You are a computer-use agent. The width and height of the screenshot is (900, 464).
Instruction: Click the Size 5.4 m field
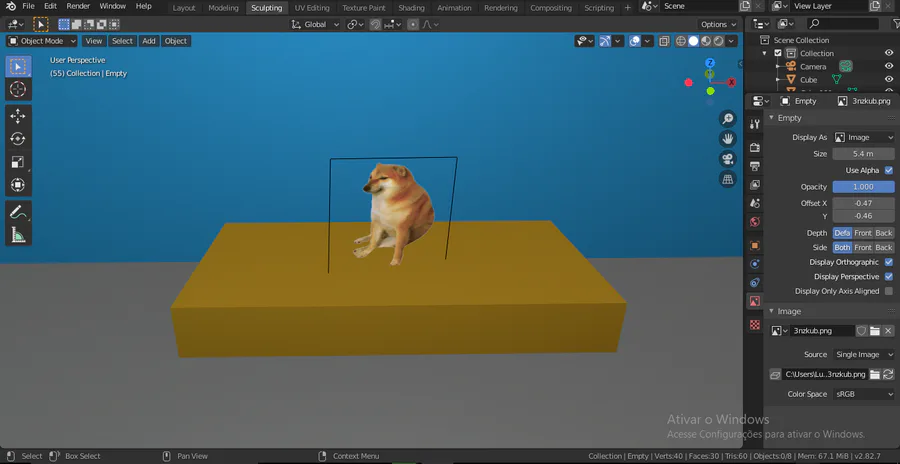tap(863, 154)
